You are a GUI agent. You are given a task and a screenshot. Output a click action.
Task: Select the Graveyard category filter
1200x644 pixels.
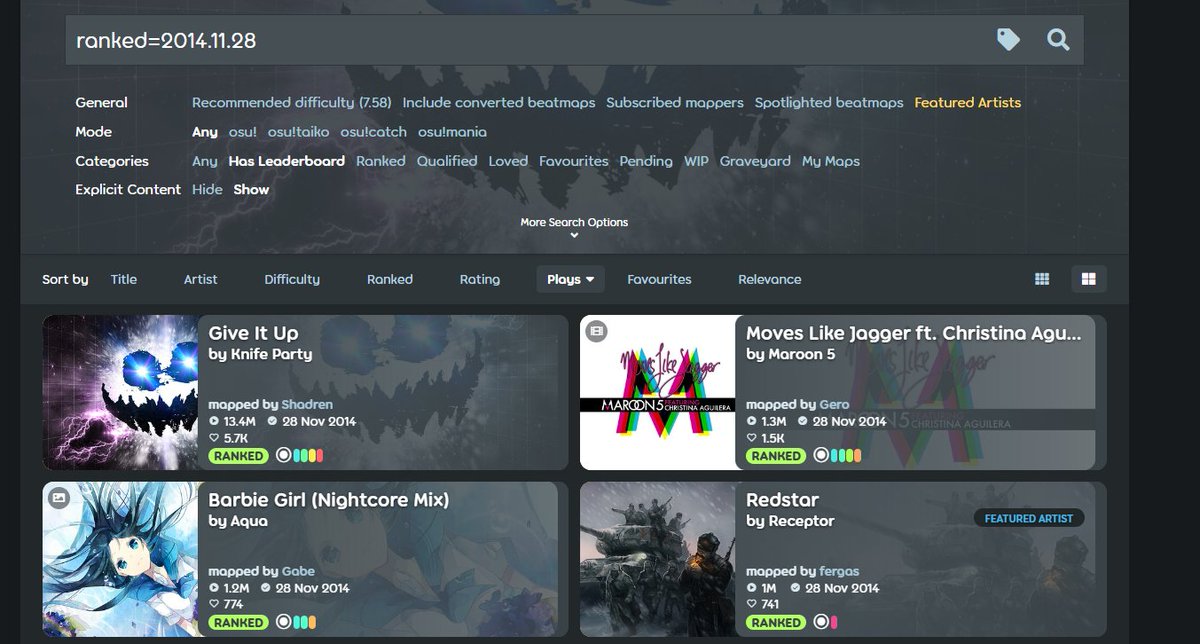755,161
